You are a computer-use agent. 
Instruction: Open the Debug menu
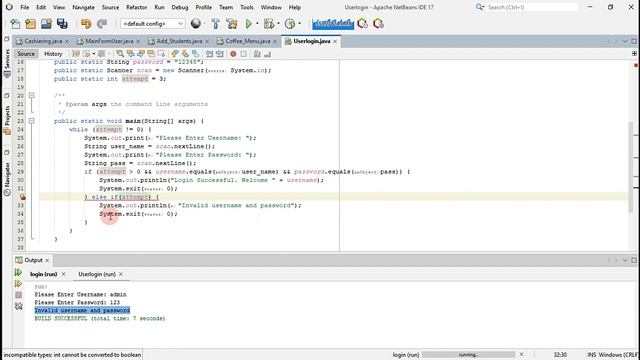180,7
